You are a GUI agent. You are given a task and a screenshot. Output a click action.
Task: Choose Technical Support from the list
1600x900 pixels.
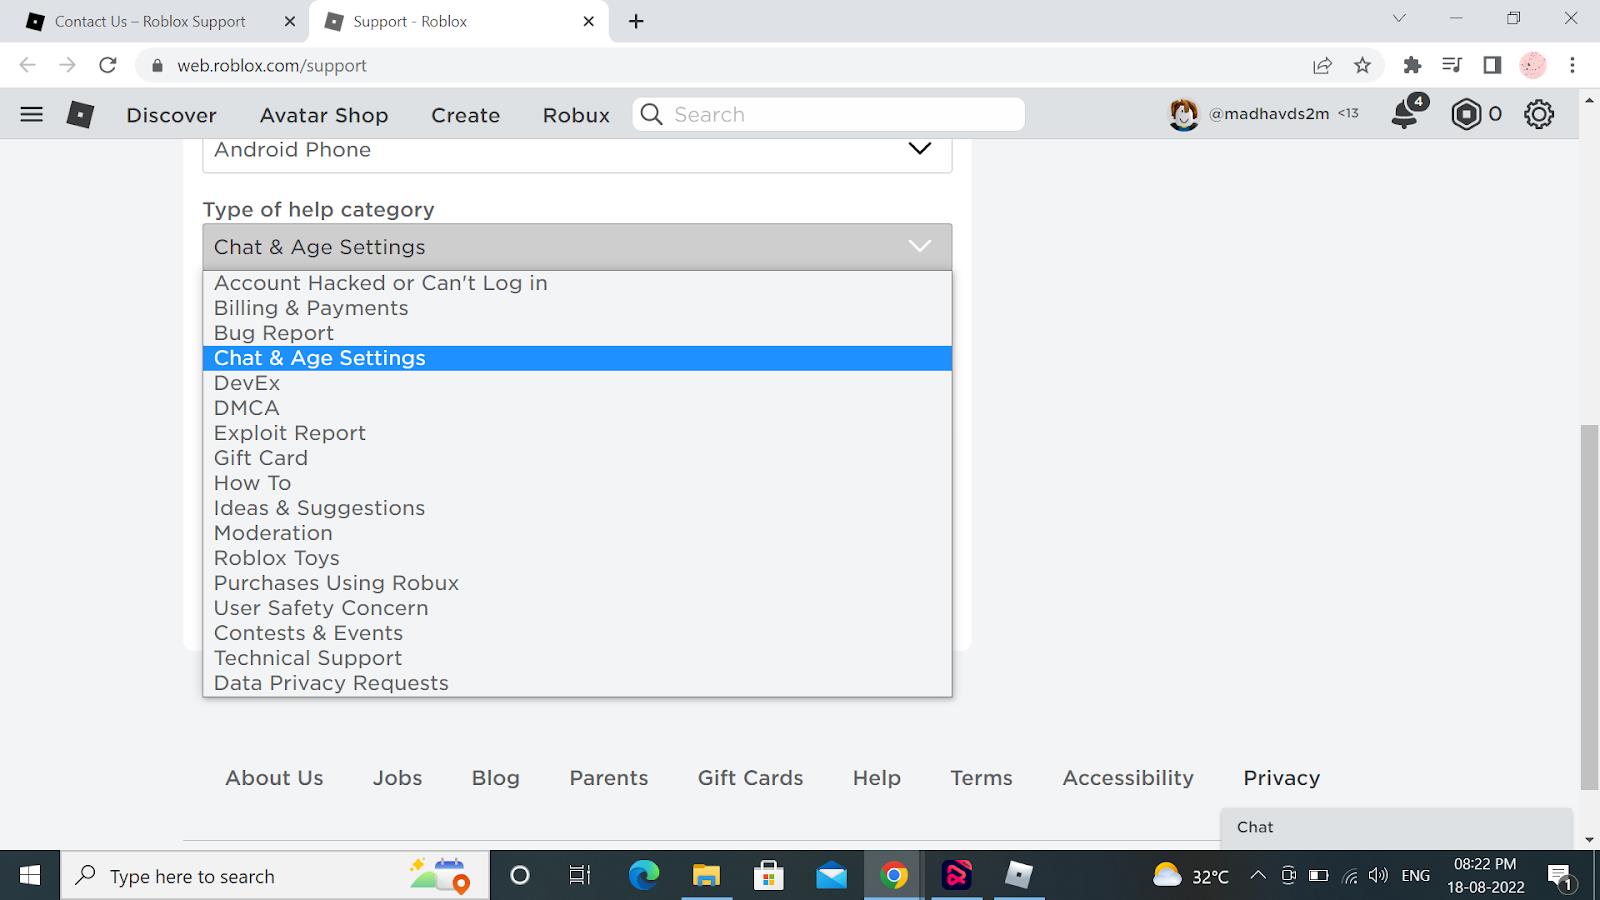click(308, 658)
